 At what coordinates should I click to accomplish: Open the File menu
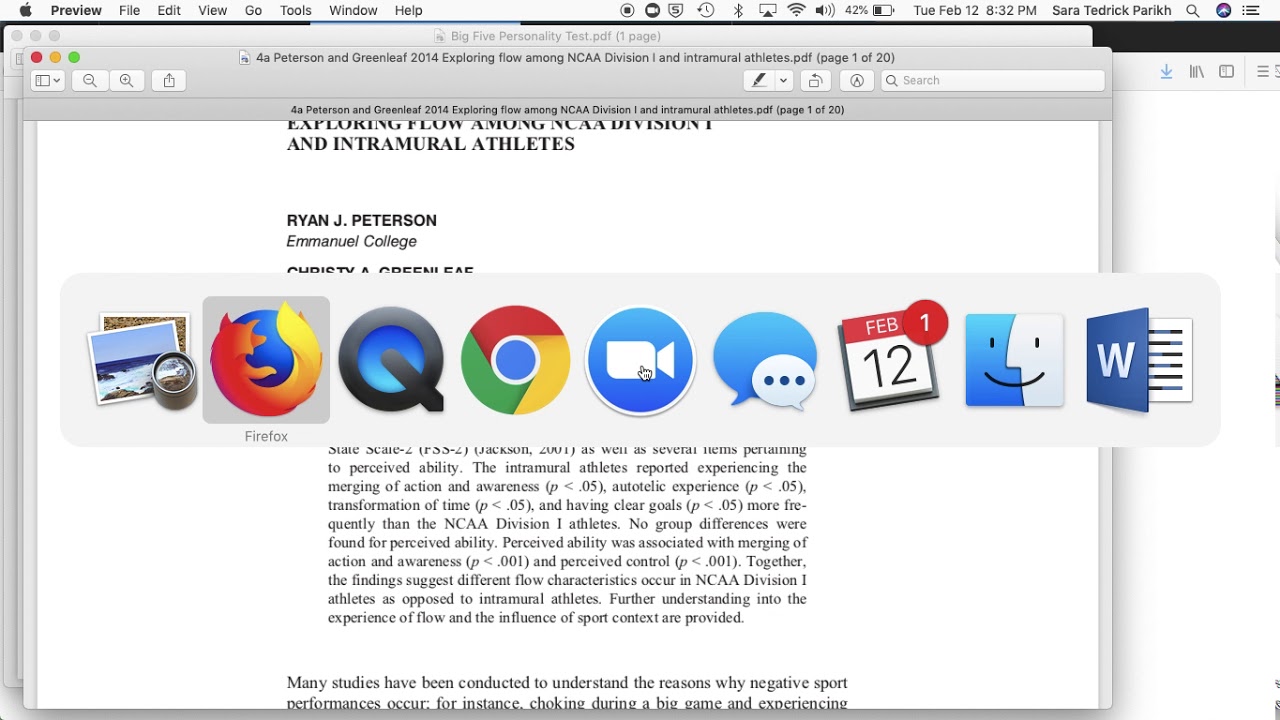(129, 10)
